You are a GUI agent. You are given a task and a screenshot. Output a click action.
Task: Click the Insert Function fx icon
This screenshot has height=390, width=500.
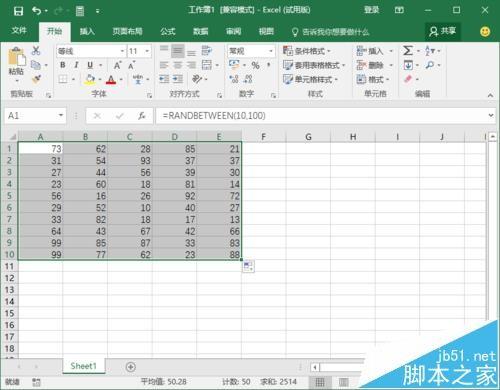[x=142, y=116]
